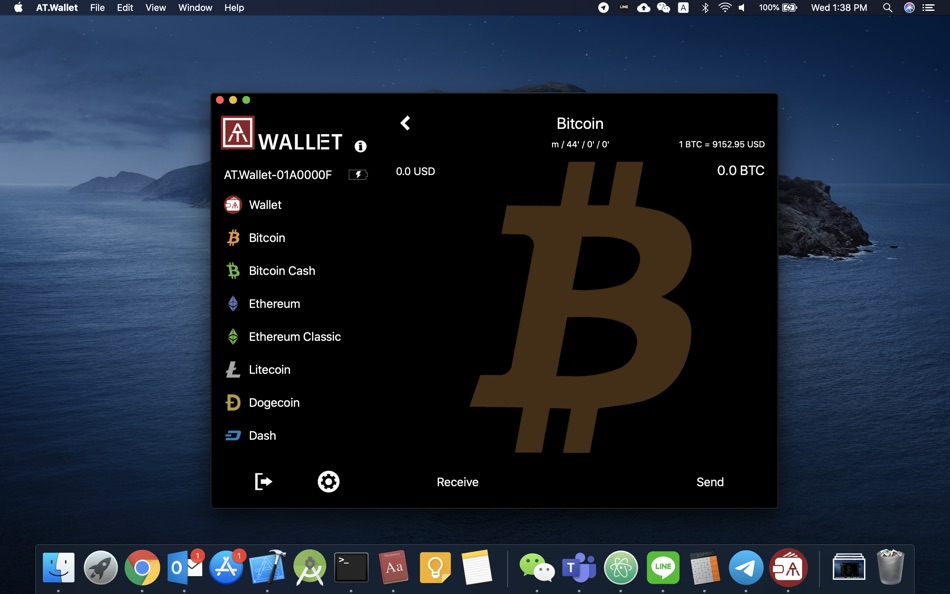
Task: Open Xcode from the Dock
Action: [x=267, y=568]
